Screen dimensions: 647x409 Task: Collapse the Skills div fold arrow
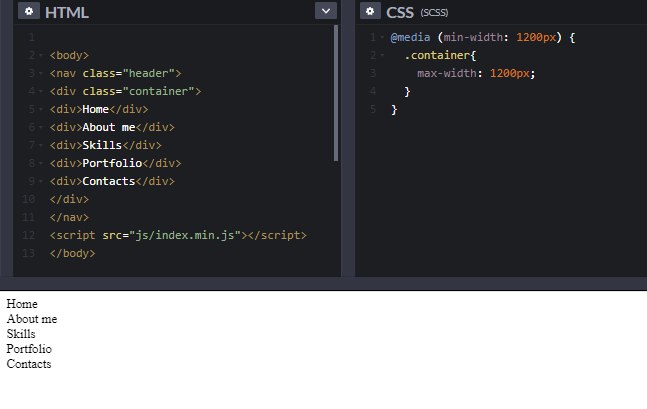pos(41,145)
